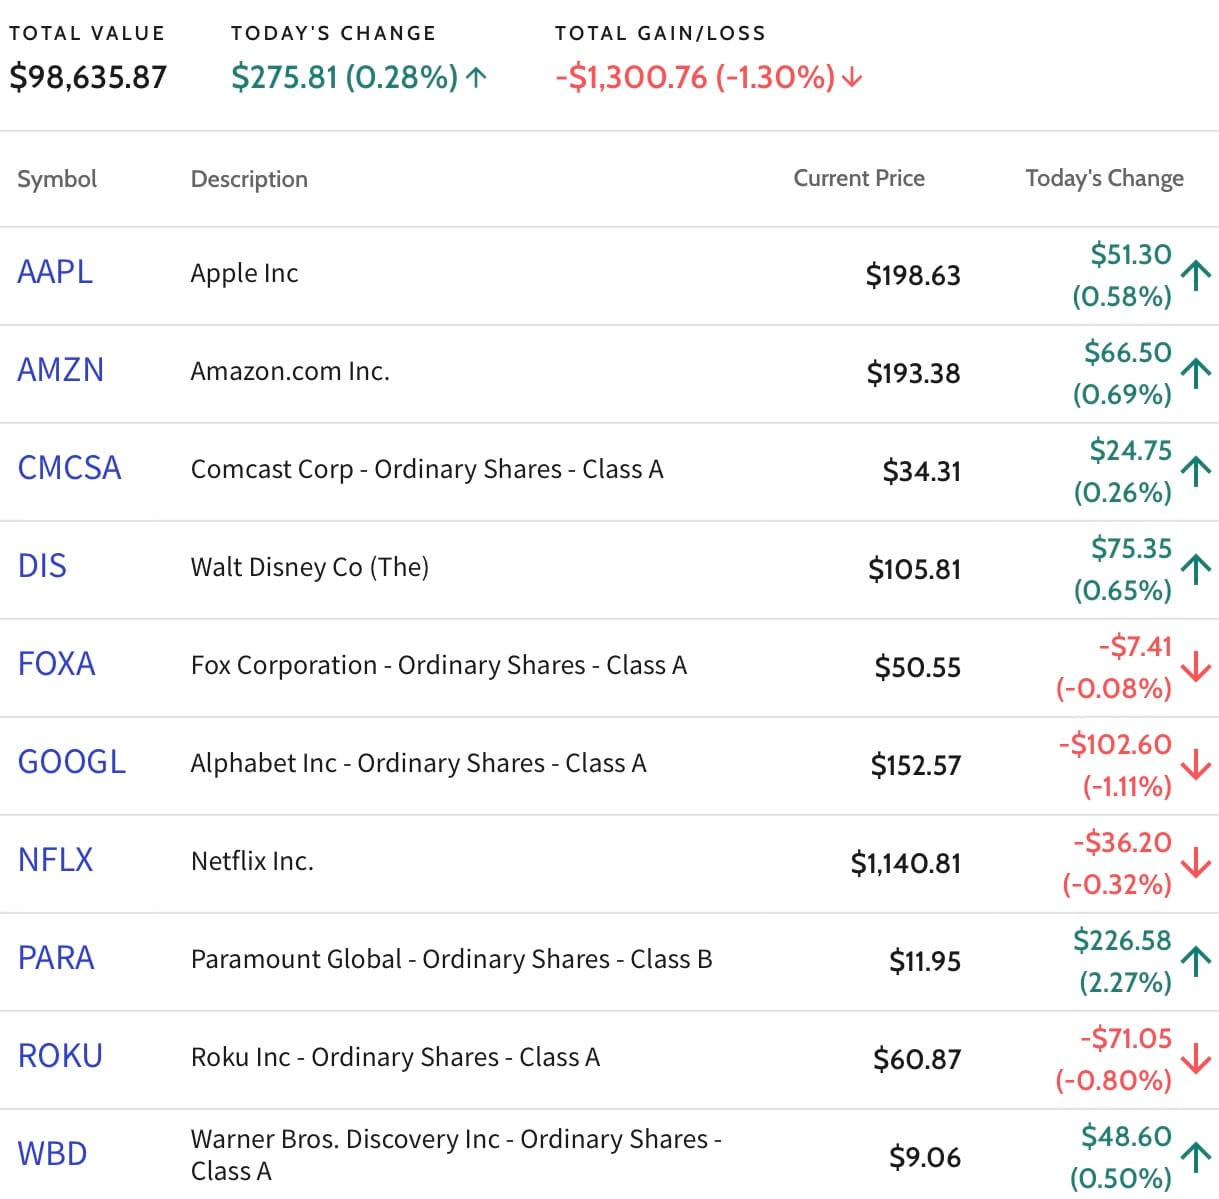Open the PARA symbol link
The width and height of the screenshot is (1219, 1199).
(56, 958)
